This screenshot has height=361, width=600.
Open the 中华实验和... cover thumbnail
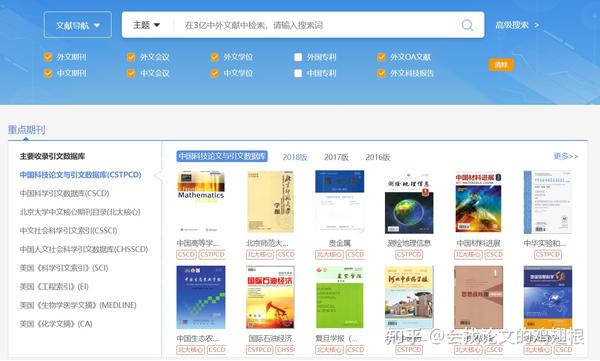pyautogui.click(x=548, y=202)
